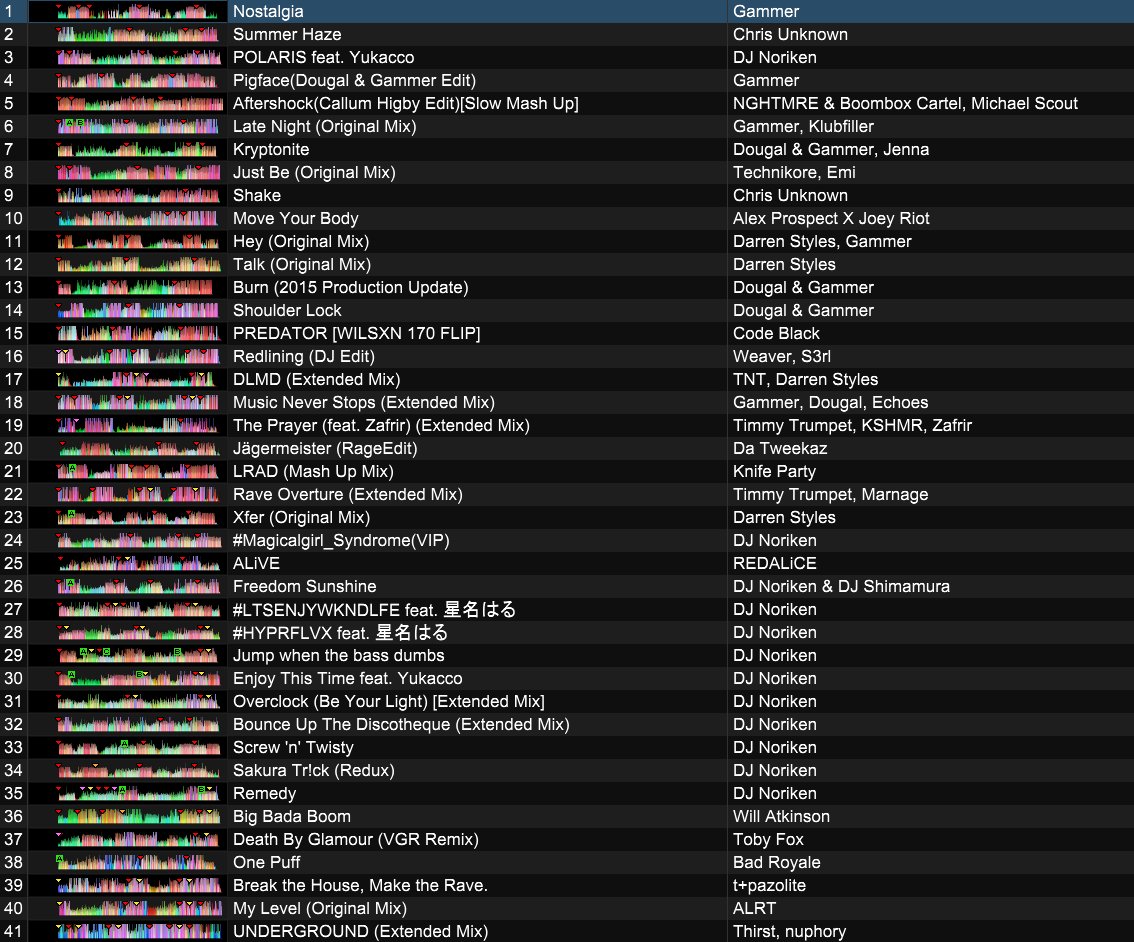
Task: Select the track One Puff
Action: click(x=266, y=862)
